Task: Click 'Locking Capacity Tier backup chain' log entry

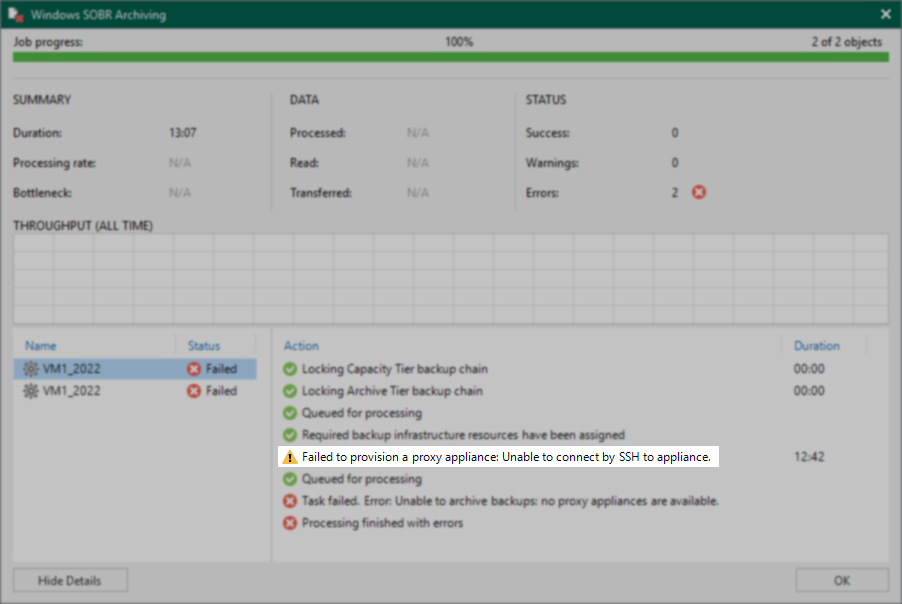Action: pyautogui.click(x=395, y=369)
